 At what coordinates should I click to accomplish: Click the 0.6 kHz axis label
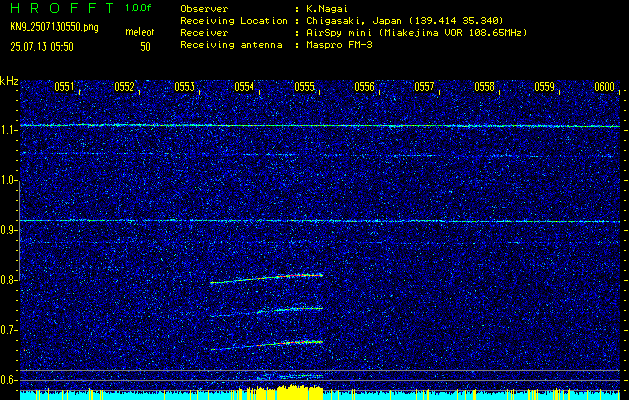(7, 380)
